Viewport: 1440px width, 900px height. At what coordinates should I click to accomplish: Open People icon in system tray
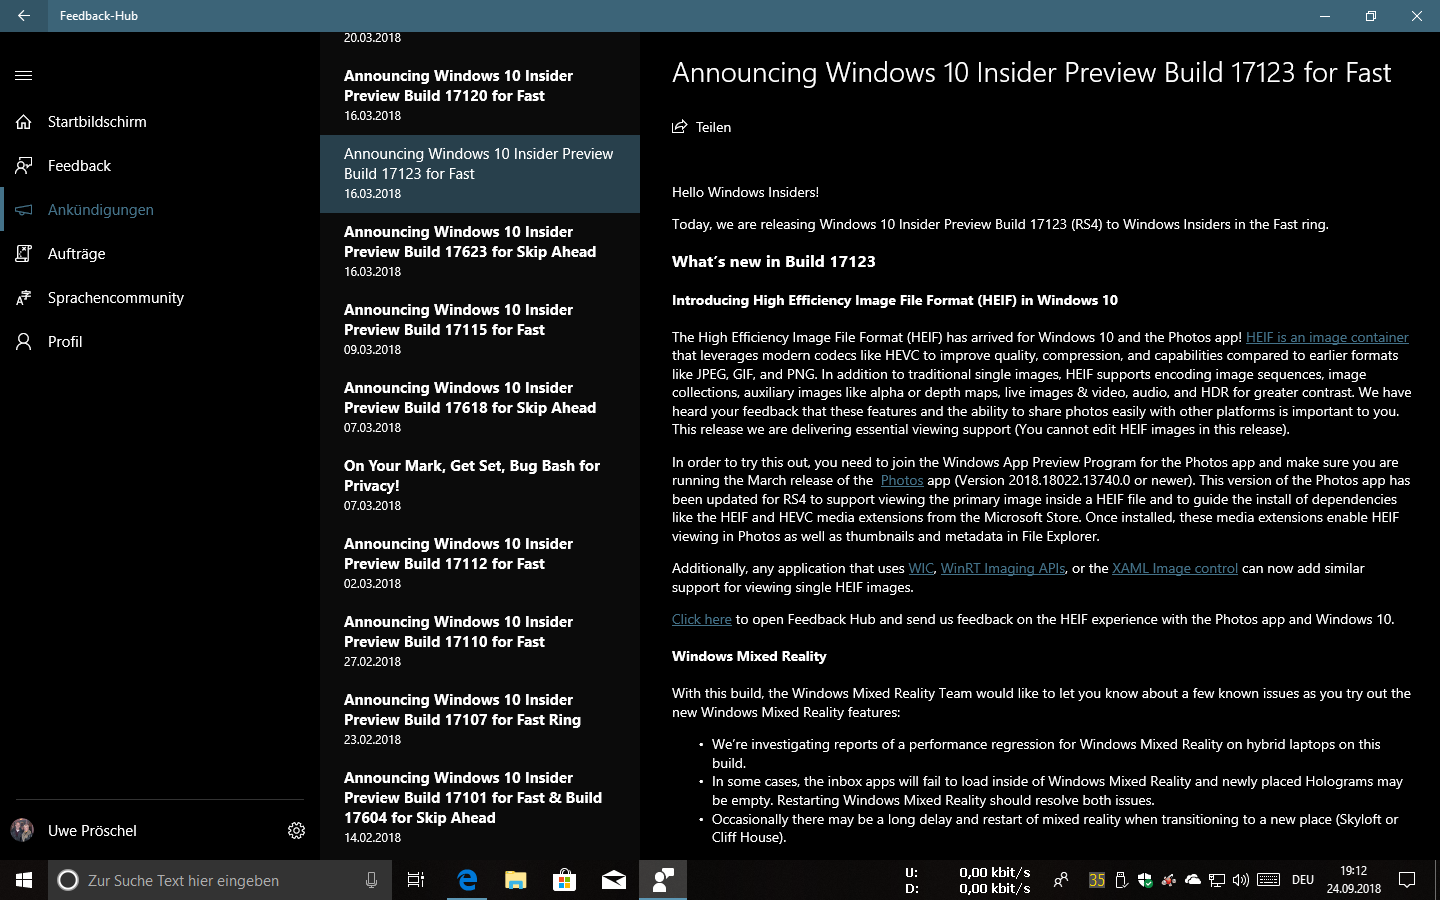(x=1061, y=880)
